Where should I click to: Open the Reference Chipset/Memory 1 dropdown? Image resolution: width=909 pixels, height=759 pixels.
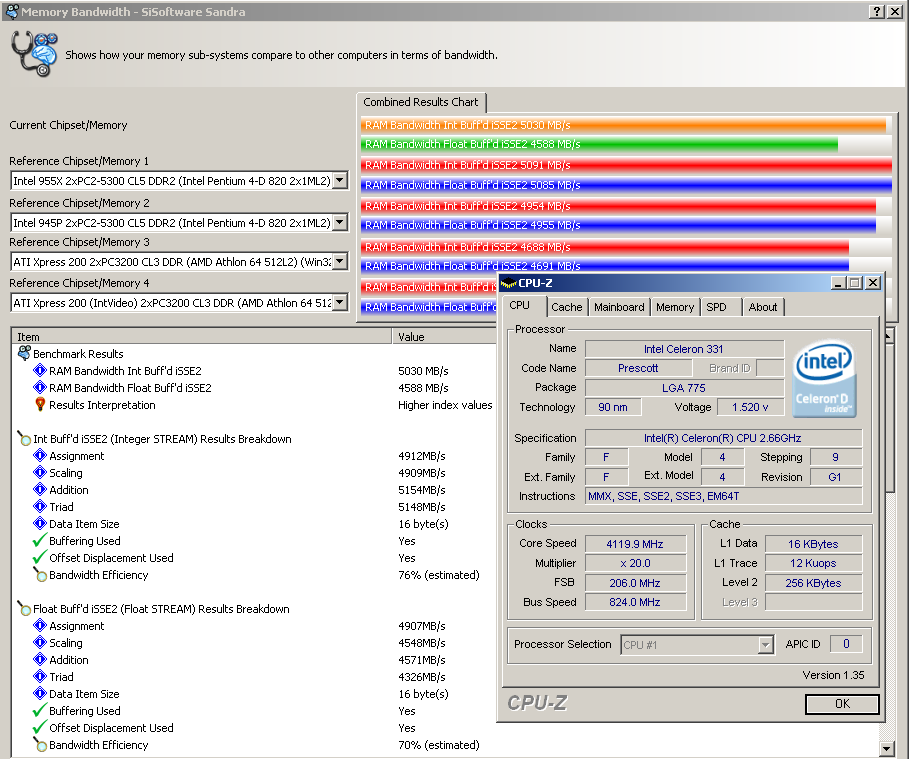(339, 181)
